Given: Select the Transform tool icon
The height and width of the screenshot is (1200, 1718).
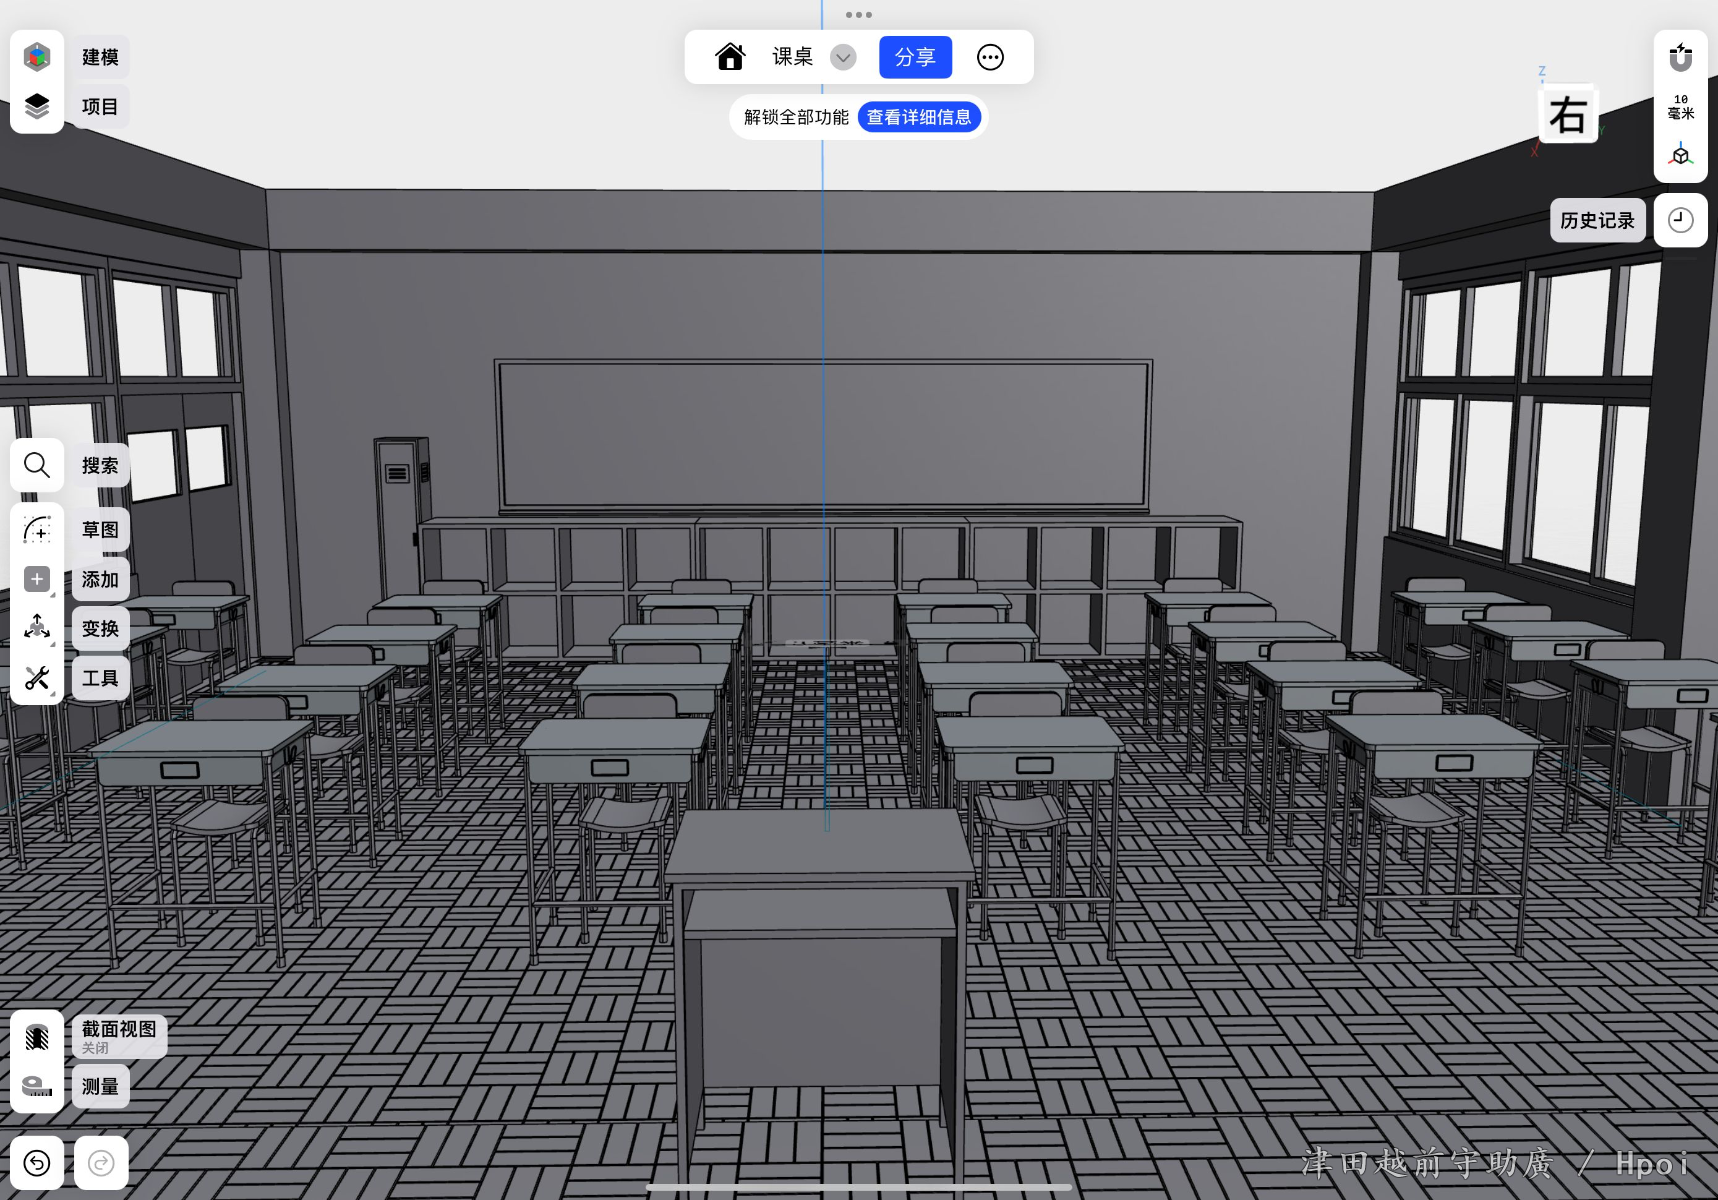Looking at the screenshot, I should pyautogui.click(x=37, y=628).
